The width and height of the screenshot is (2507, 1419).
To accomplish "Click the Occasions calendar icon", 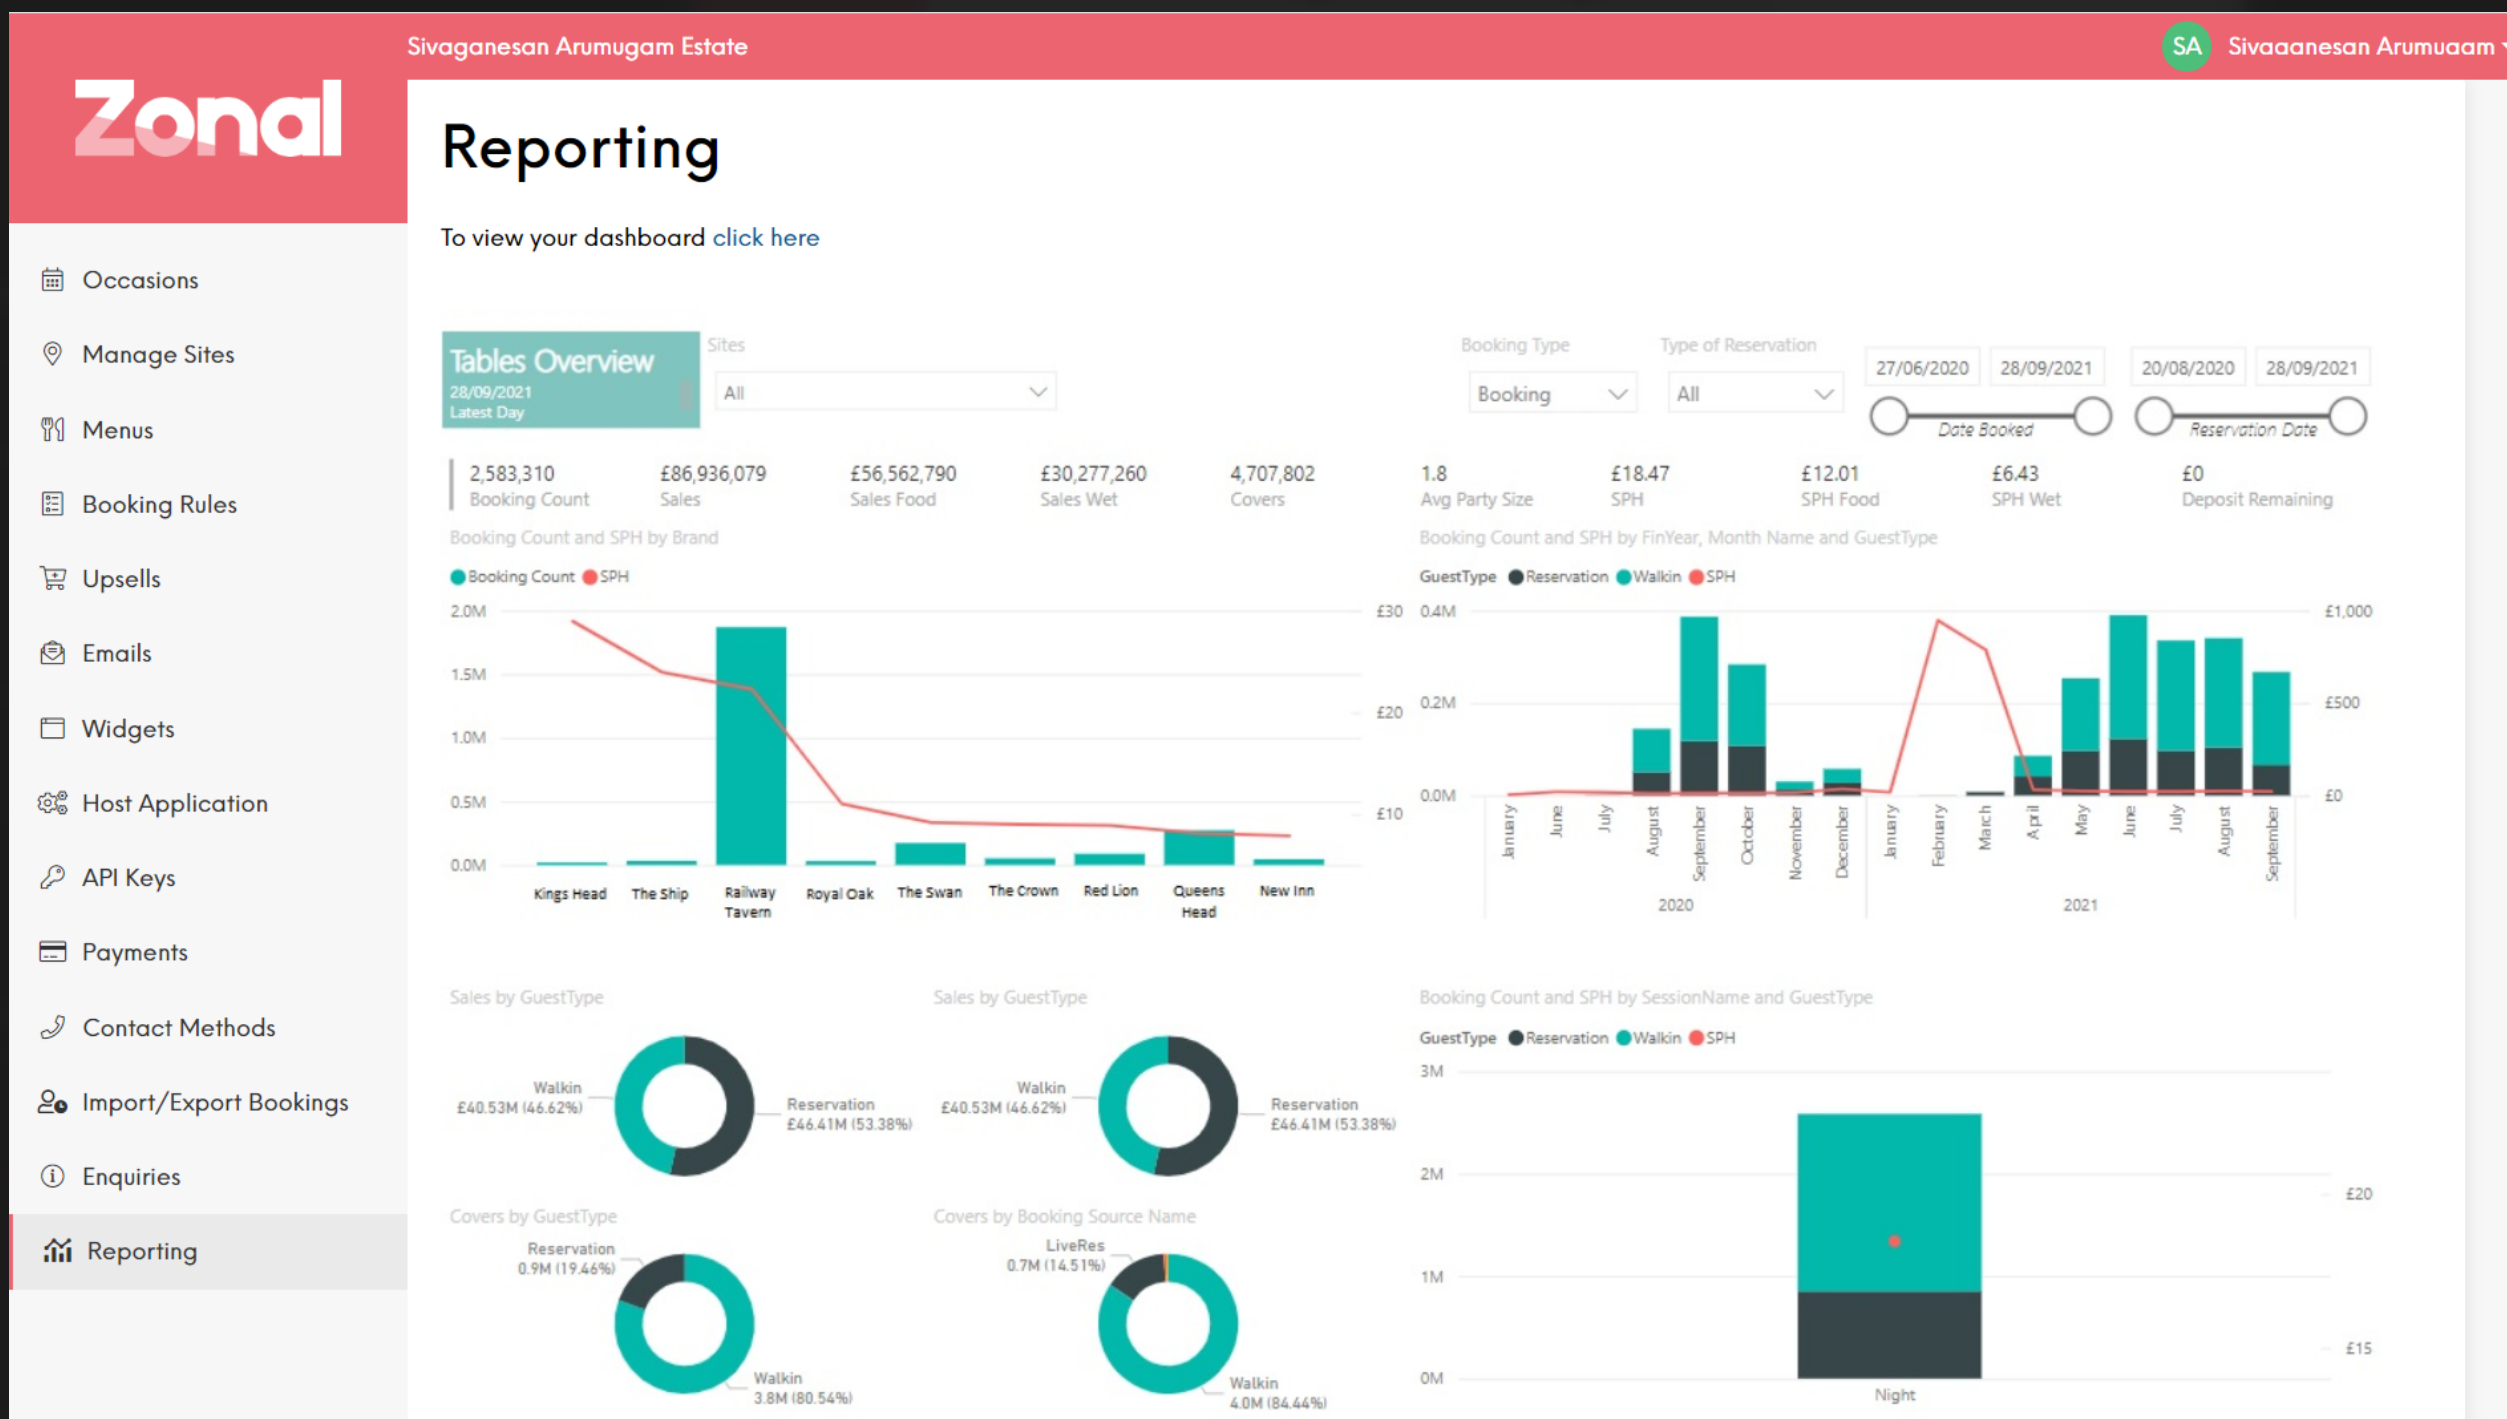I will (52, 280).
